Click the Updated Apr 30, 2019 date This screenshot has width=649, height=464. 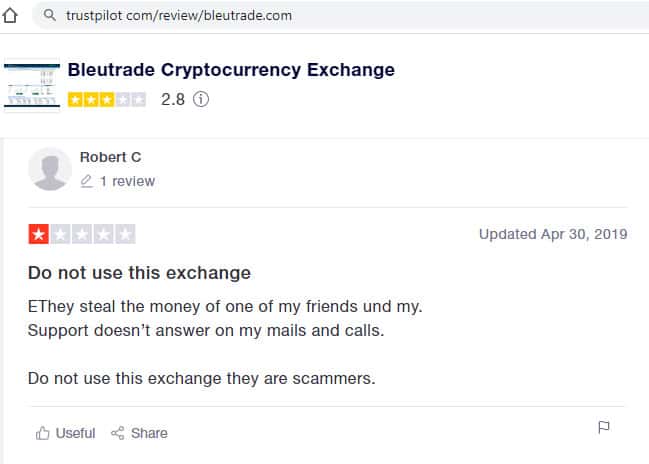tap(553, 234)
